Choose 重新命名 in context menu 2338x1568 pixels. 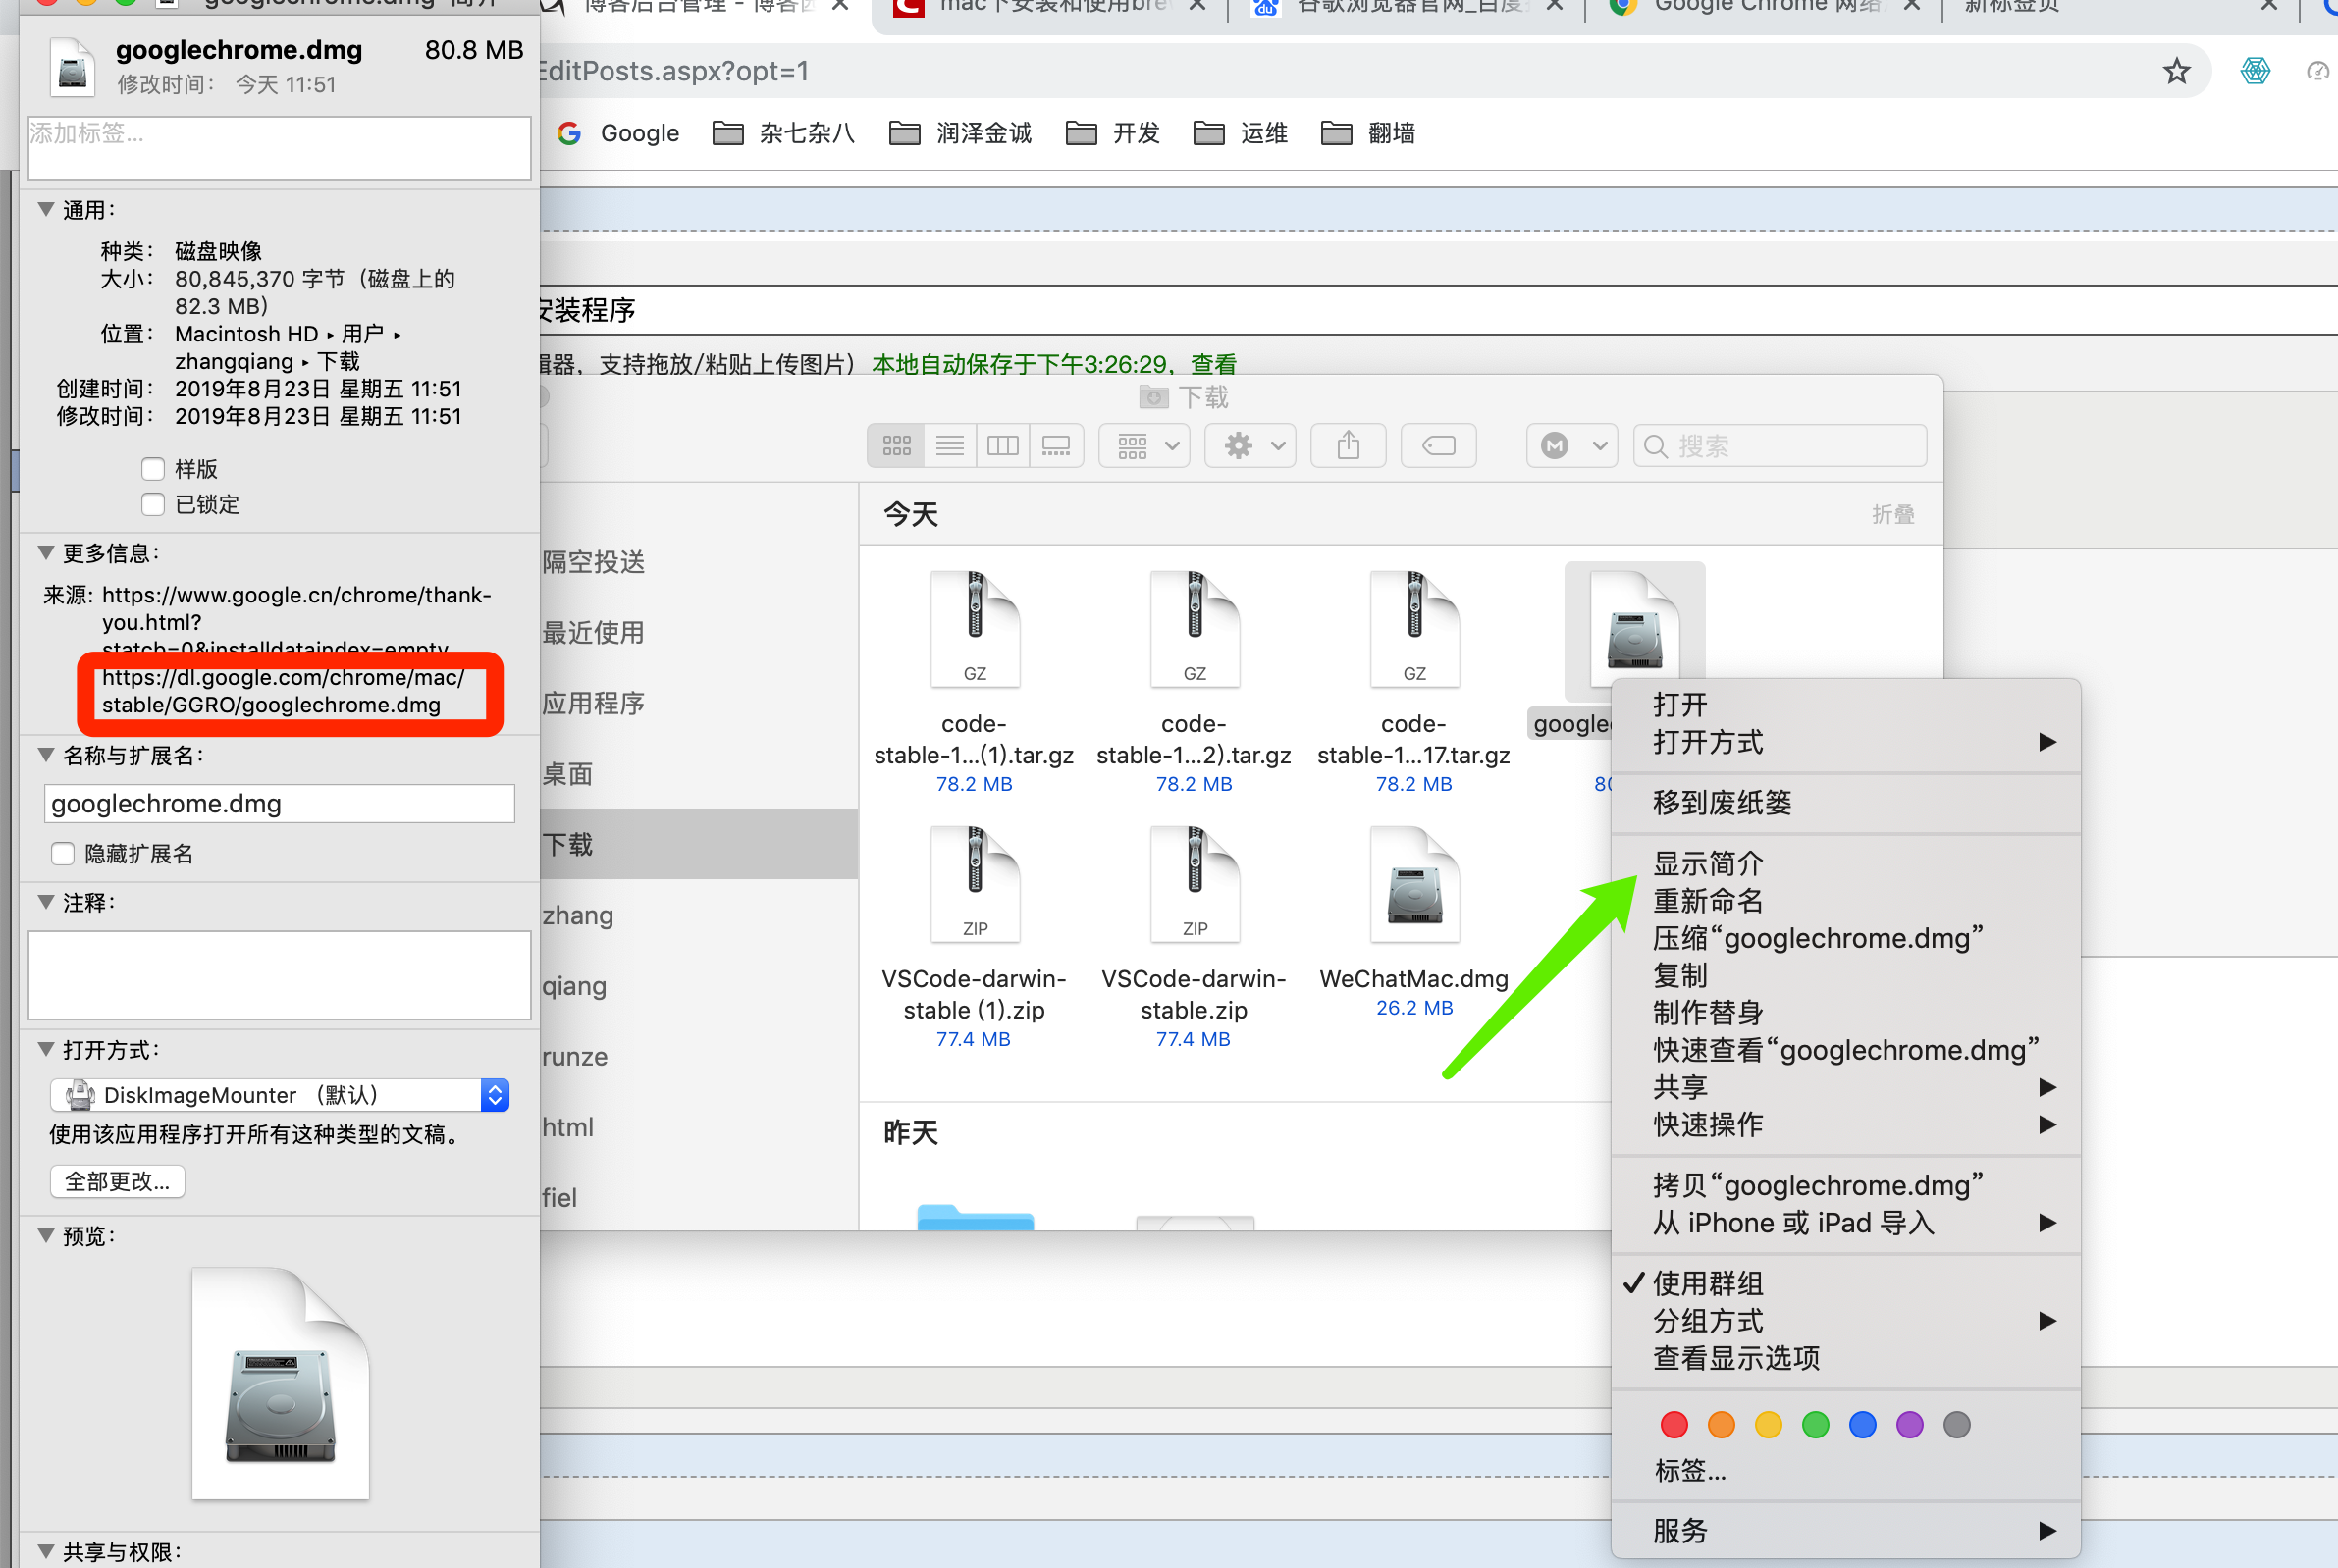tap(1708, 900)
